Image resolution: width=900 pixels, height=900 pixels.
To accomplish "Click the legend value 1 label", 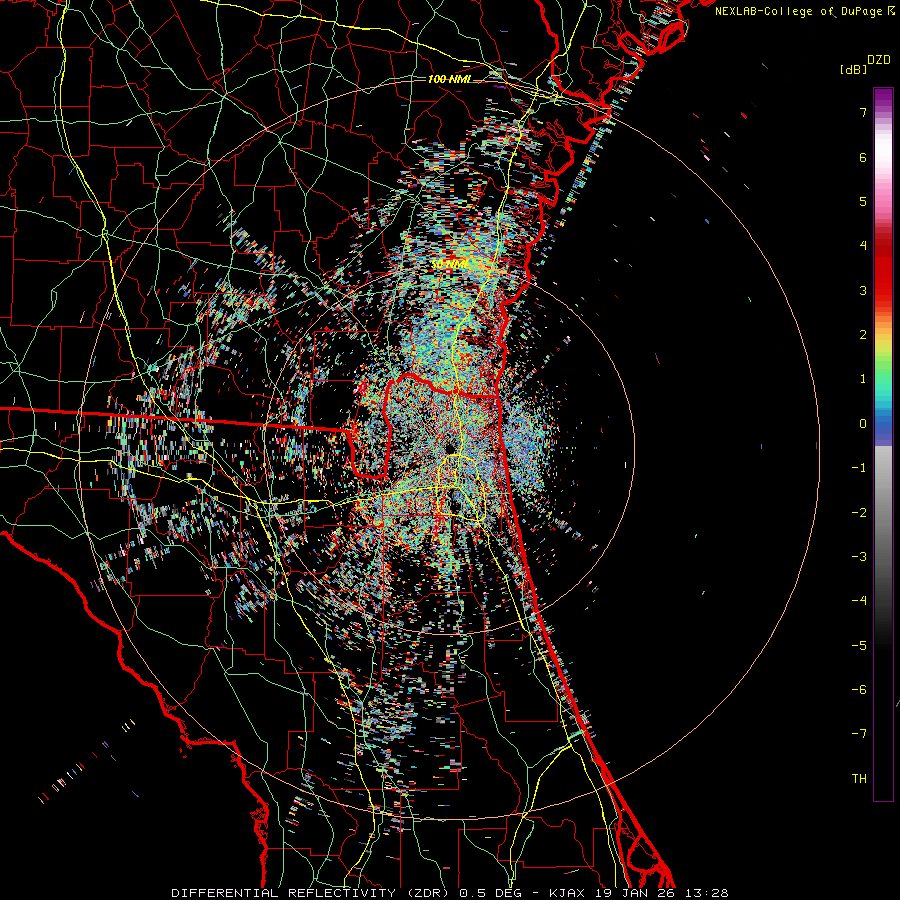I will click(x=863, y=379).
